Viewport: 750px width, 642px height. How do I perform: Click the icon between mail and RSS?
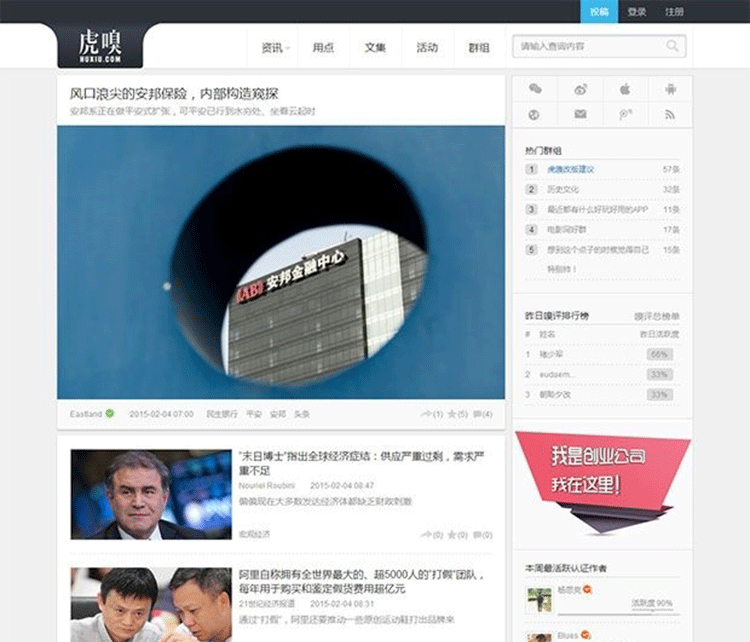tap(625, 114)
